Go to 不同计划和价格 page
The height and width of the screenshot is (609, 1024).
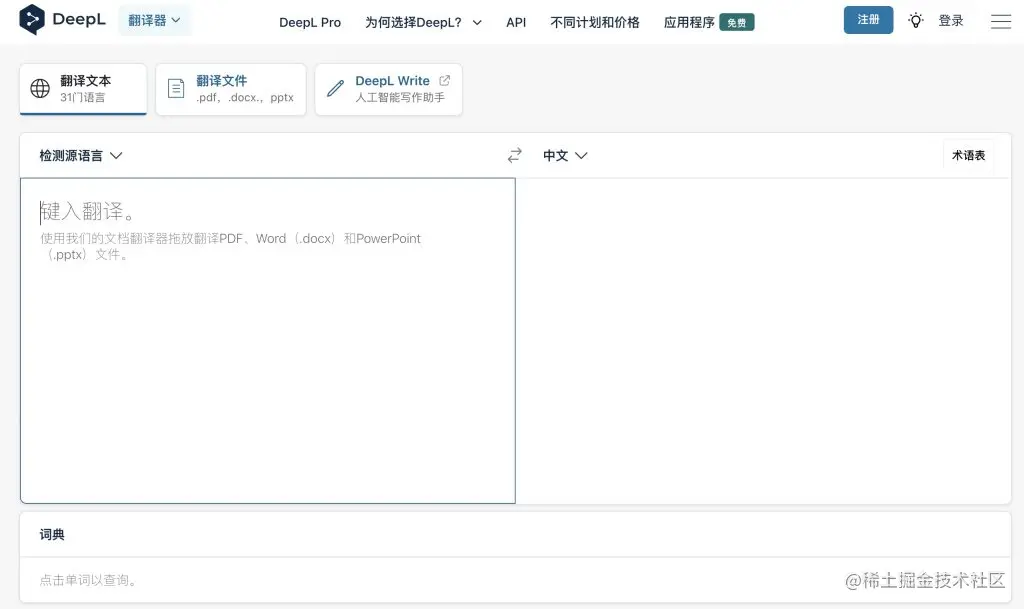594,22
